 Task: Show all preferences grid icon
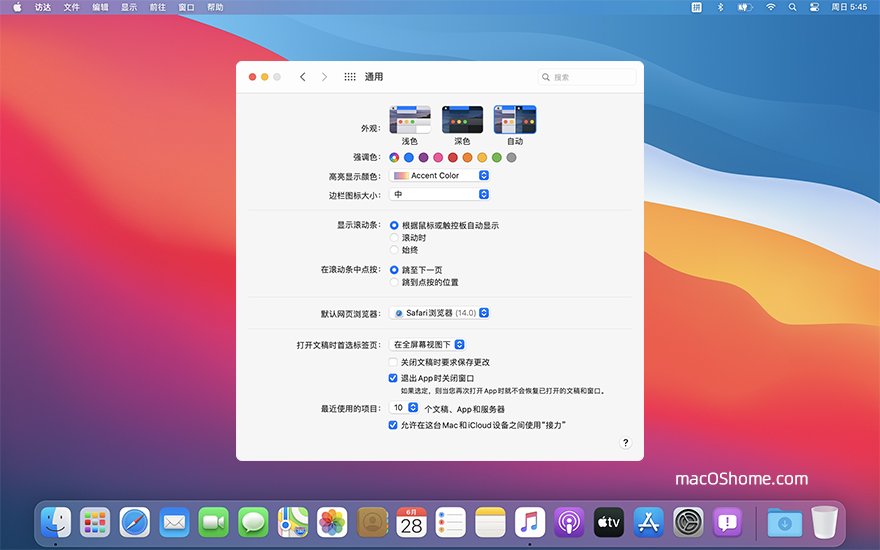tap(350, 77)
